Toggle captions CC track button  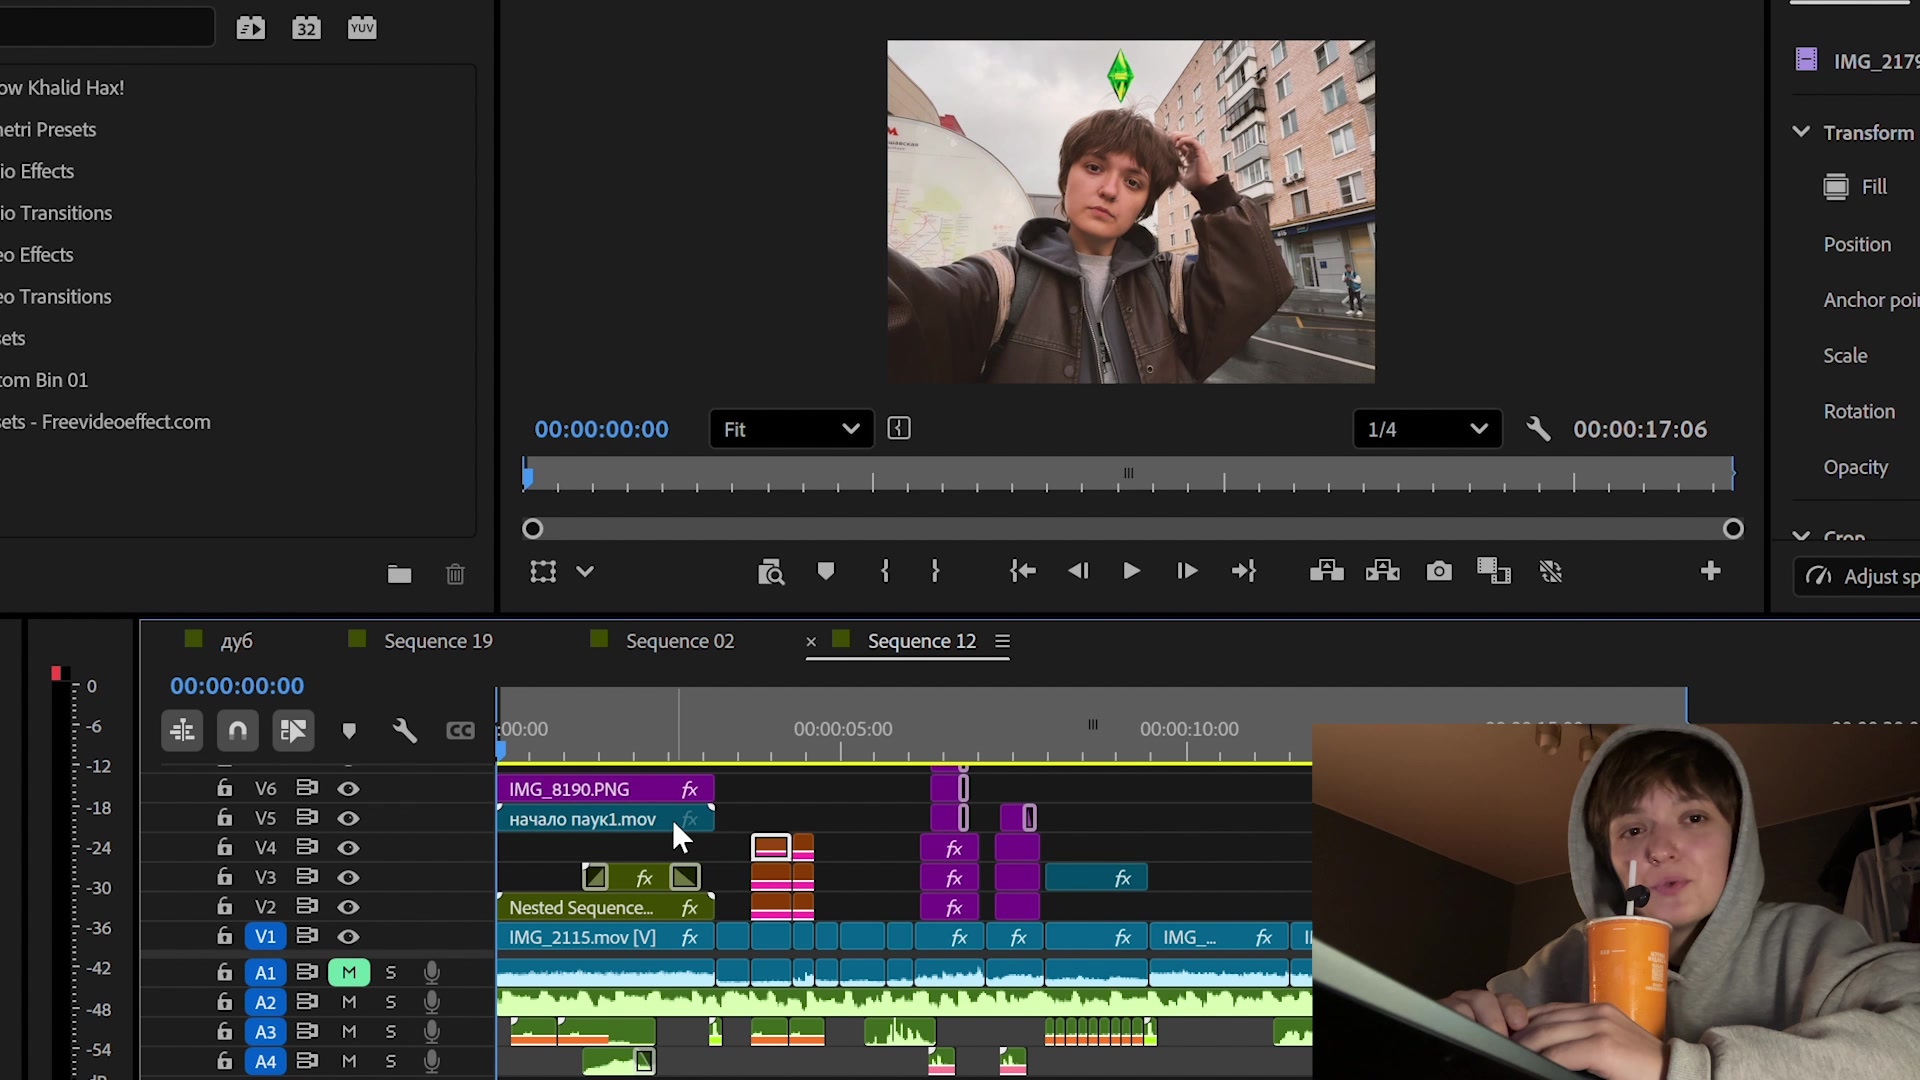point(460,731)
